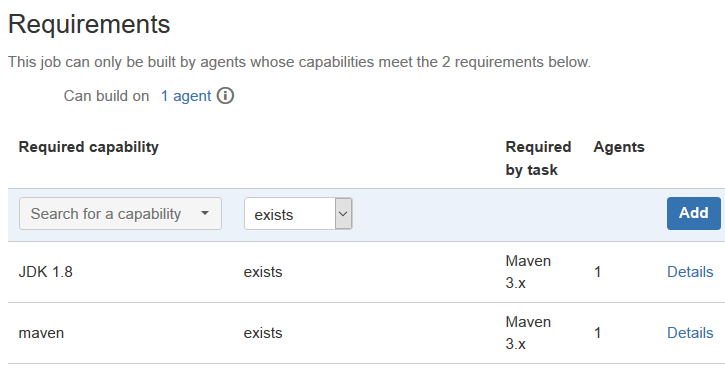Open the Search for a capability dropdown

[x=120, y=214]
